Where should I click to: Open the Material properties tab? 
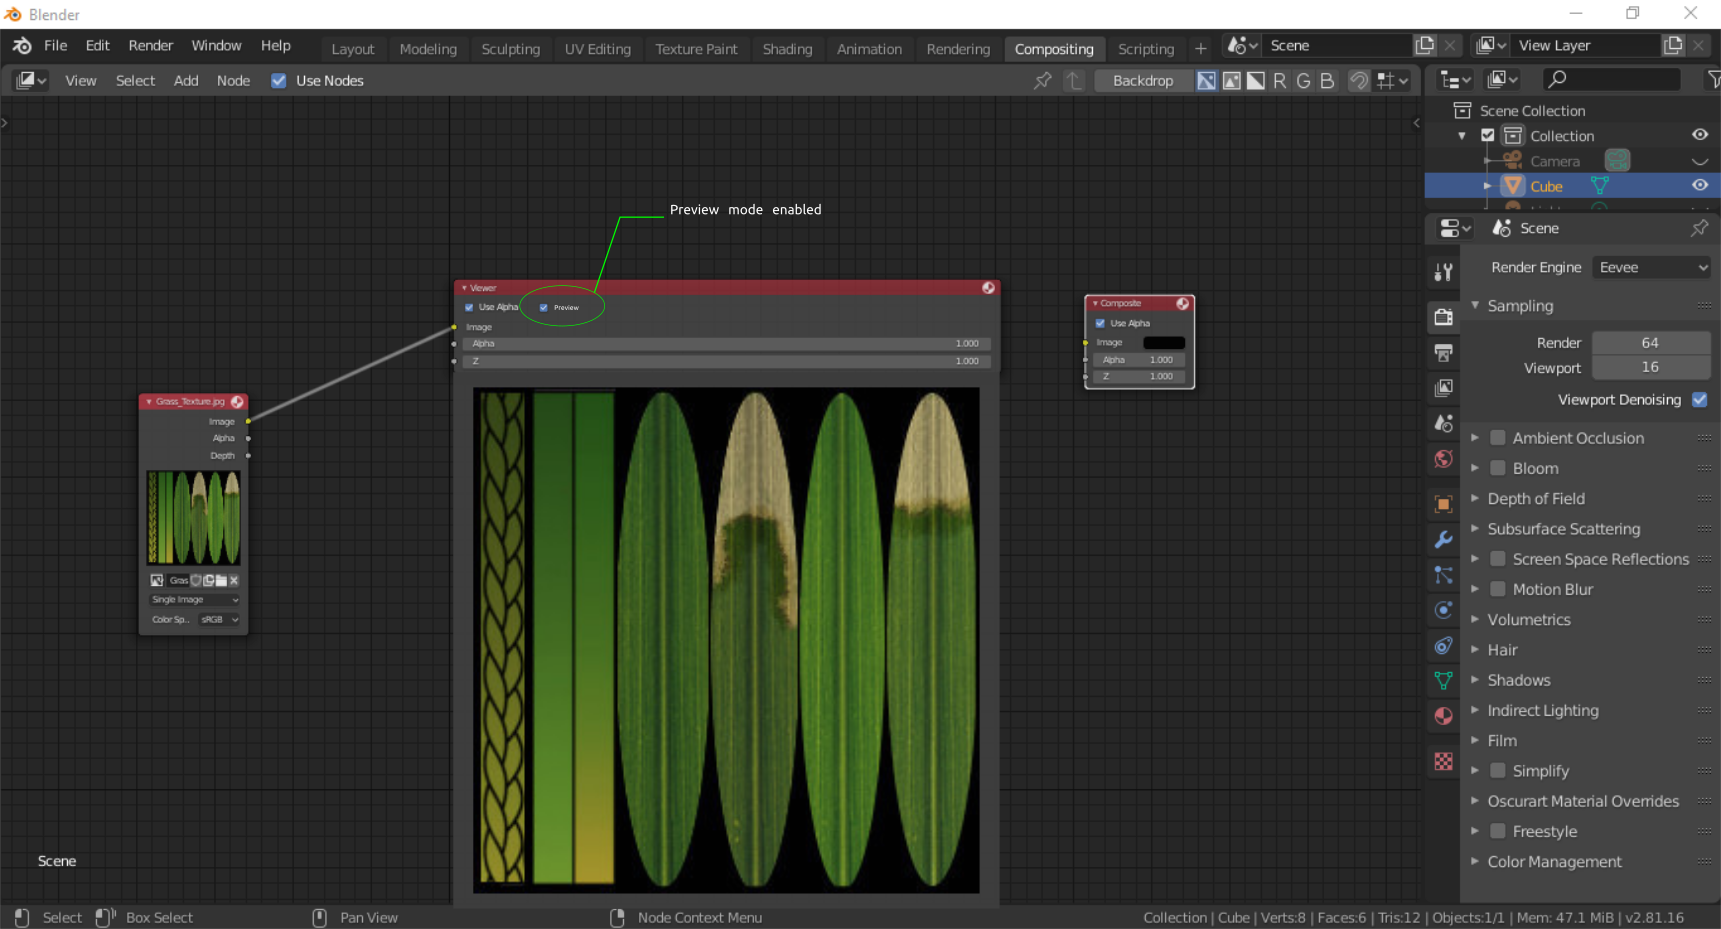(x=1443, y=716)
